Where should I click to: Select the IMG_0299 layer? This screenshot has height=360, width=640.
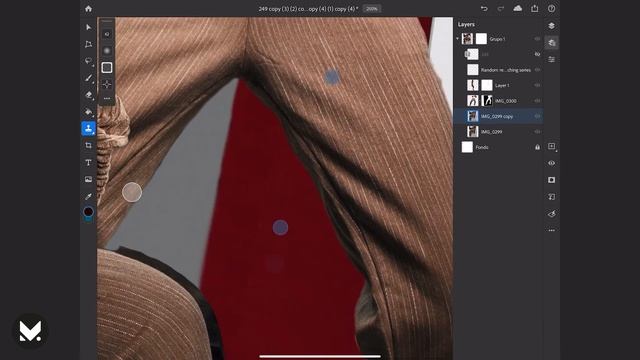[x=498, y=132]
